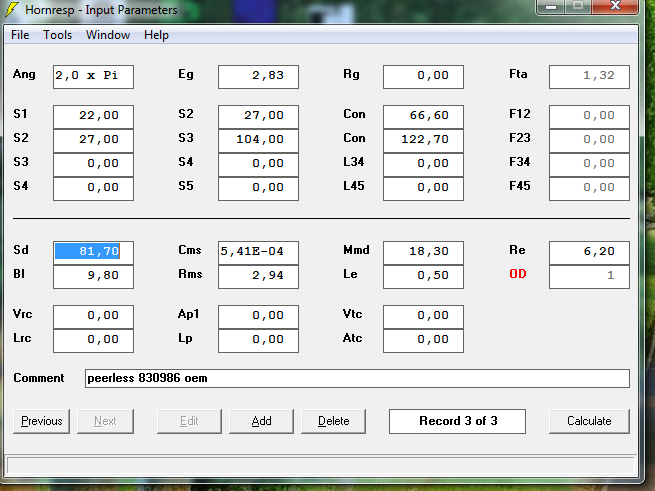Add a new record
The width and height of the screenshot is (655, 491).
261,421
